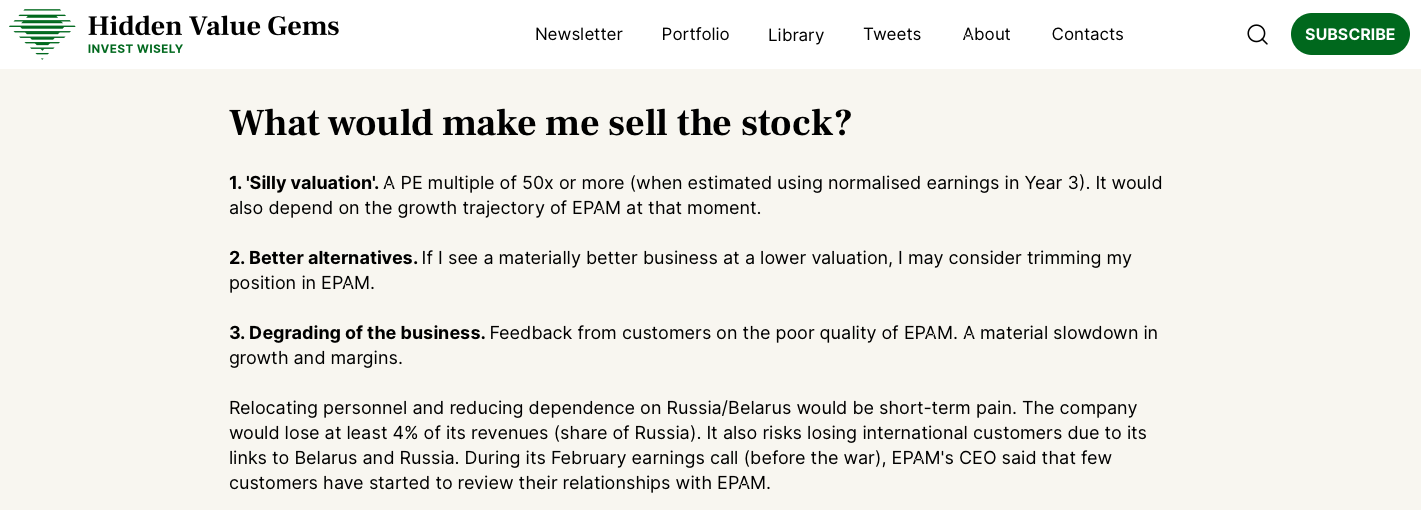Click the bold Degrading of the business text

pyautogui.click(x=357, y=333)
